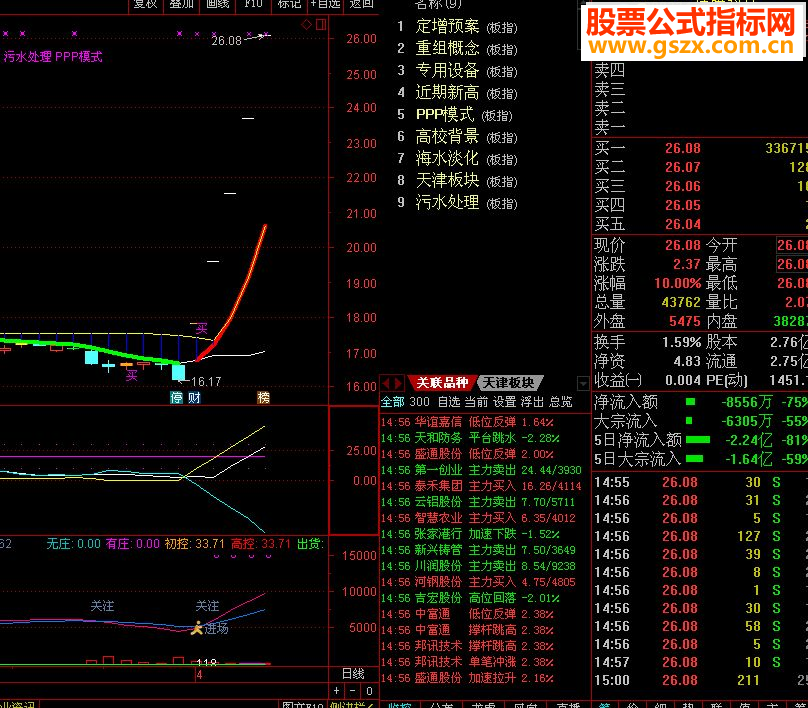Click the 日线 period selector

353,674
